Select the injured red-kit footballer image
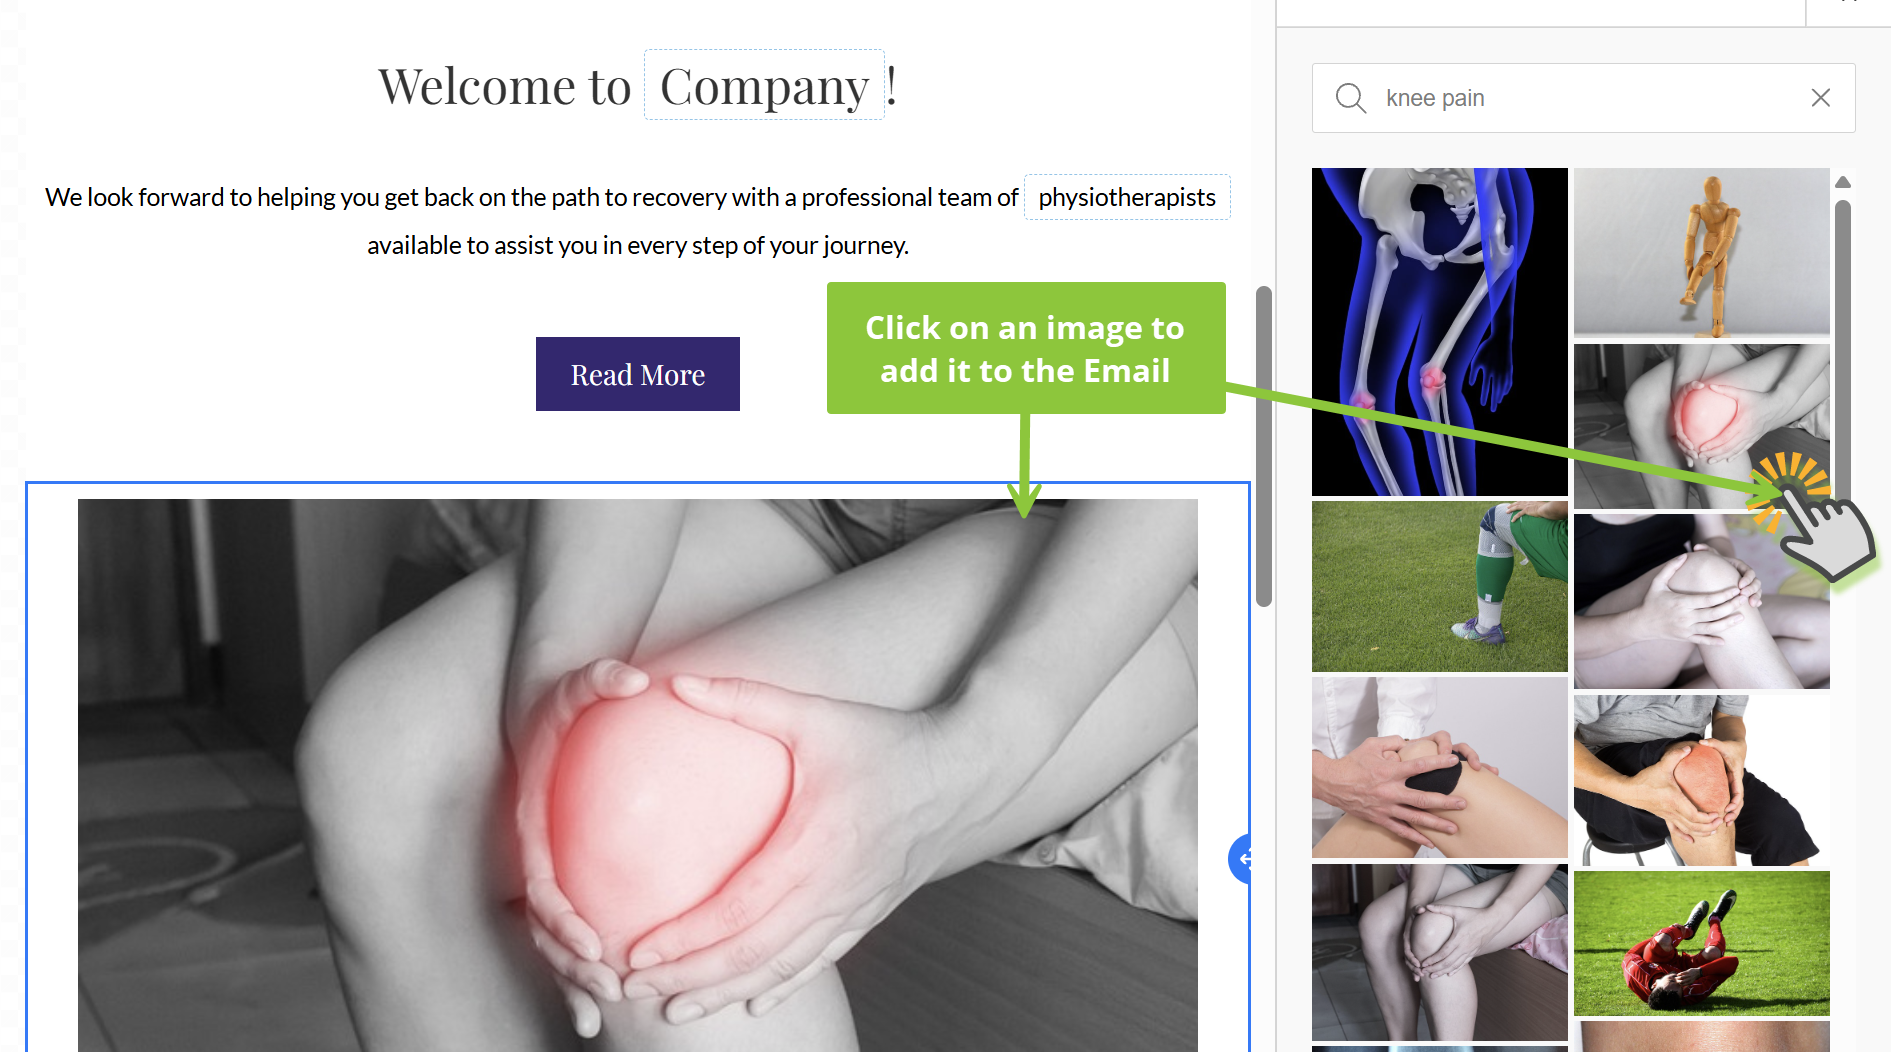The image size is (1891, 1052). (1701, 943)
